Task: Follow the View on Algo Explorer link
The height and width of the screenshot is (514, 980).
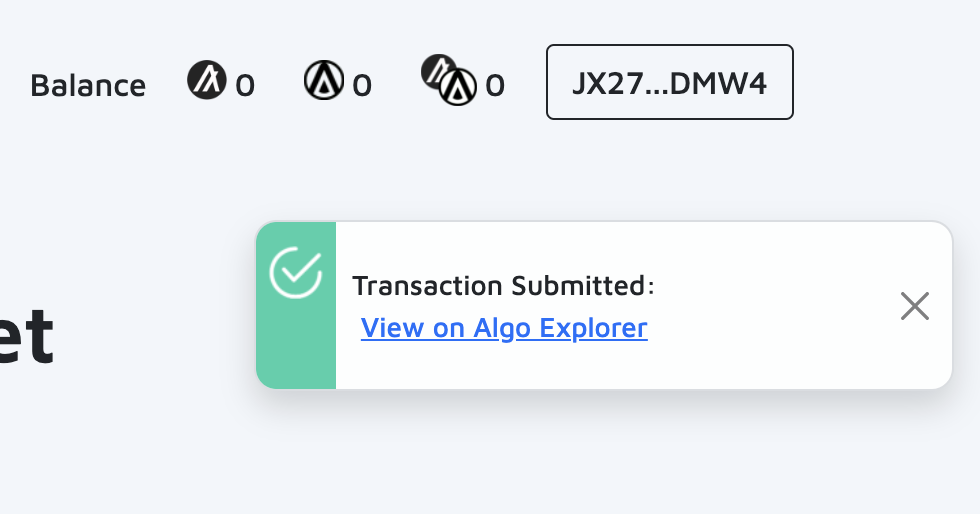Action: (x=504, y=328)
